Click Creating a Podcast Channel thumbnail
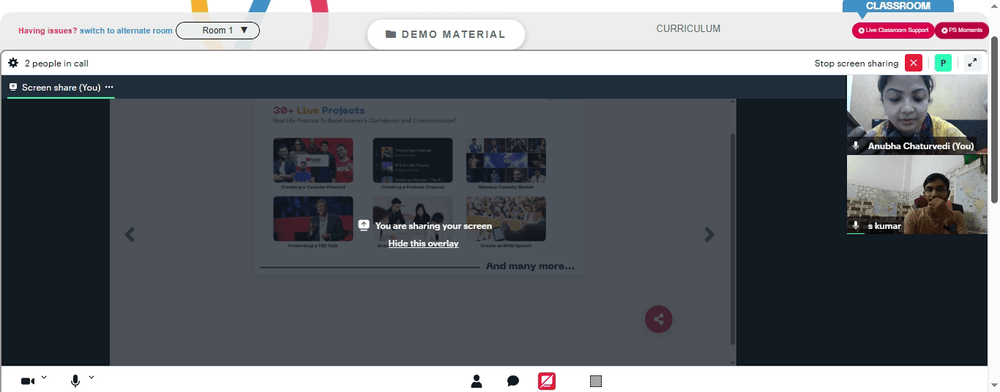The height and width of the screenshot is (392, 1000). (413, 161)
